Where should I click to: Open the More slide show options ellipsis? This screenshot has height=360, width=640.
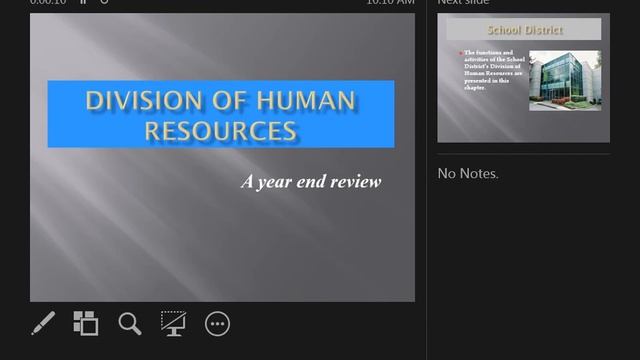[217, 324]
